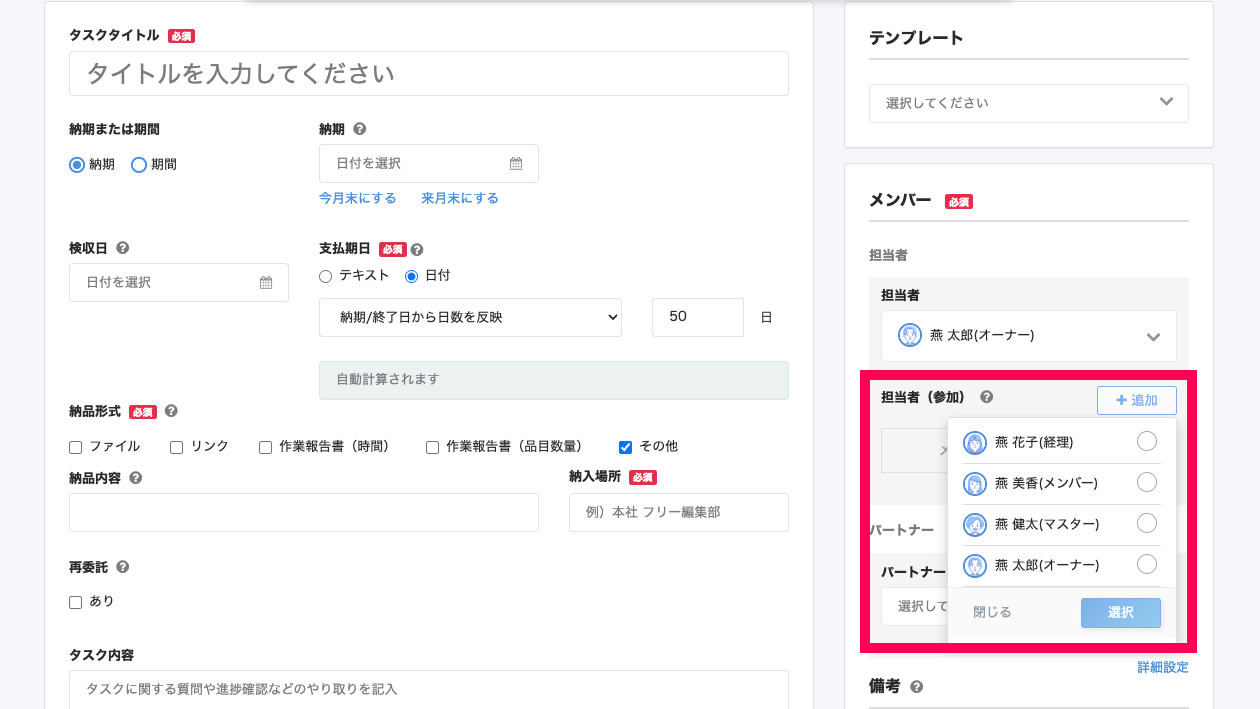Select radio circle for 燕 花子(経理)
This screenshot has height=709, width=1260.
coord(1147,441)
